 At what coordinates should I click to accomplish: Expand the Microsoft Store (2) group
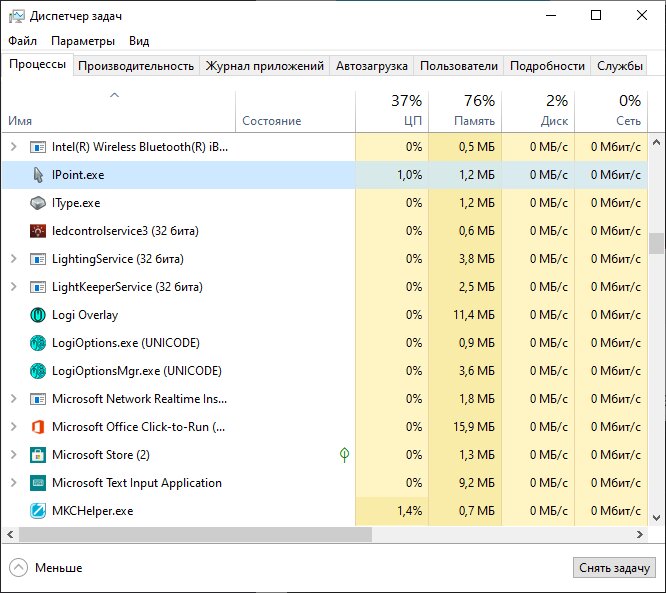14,455
